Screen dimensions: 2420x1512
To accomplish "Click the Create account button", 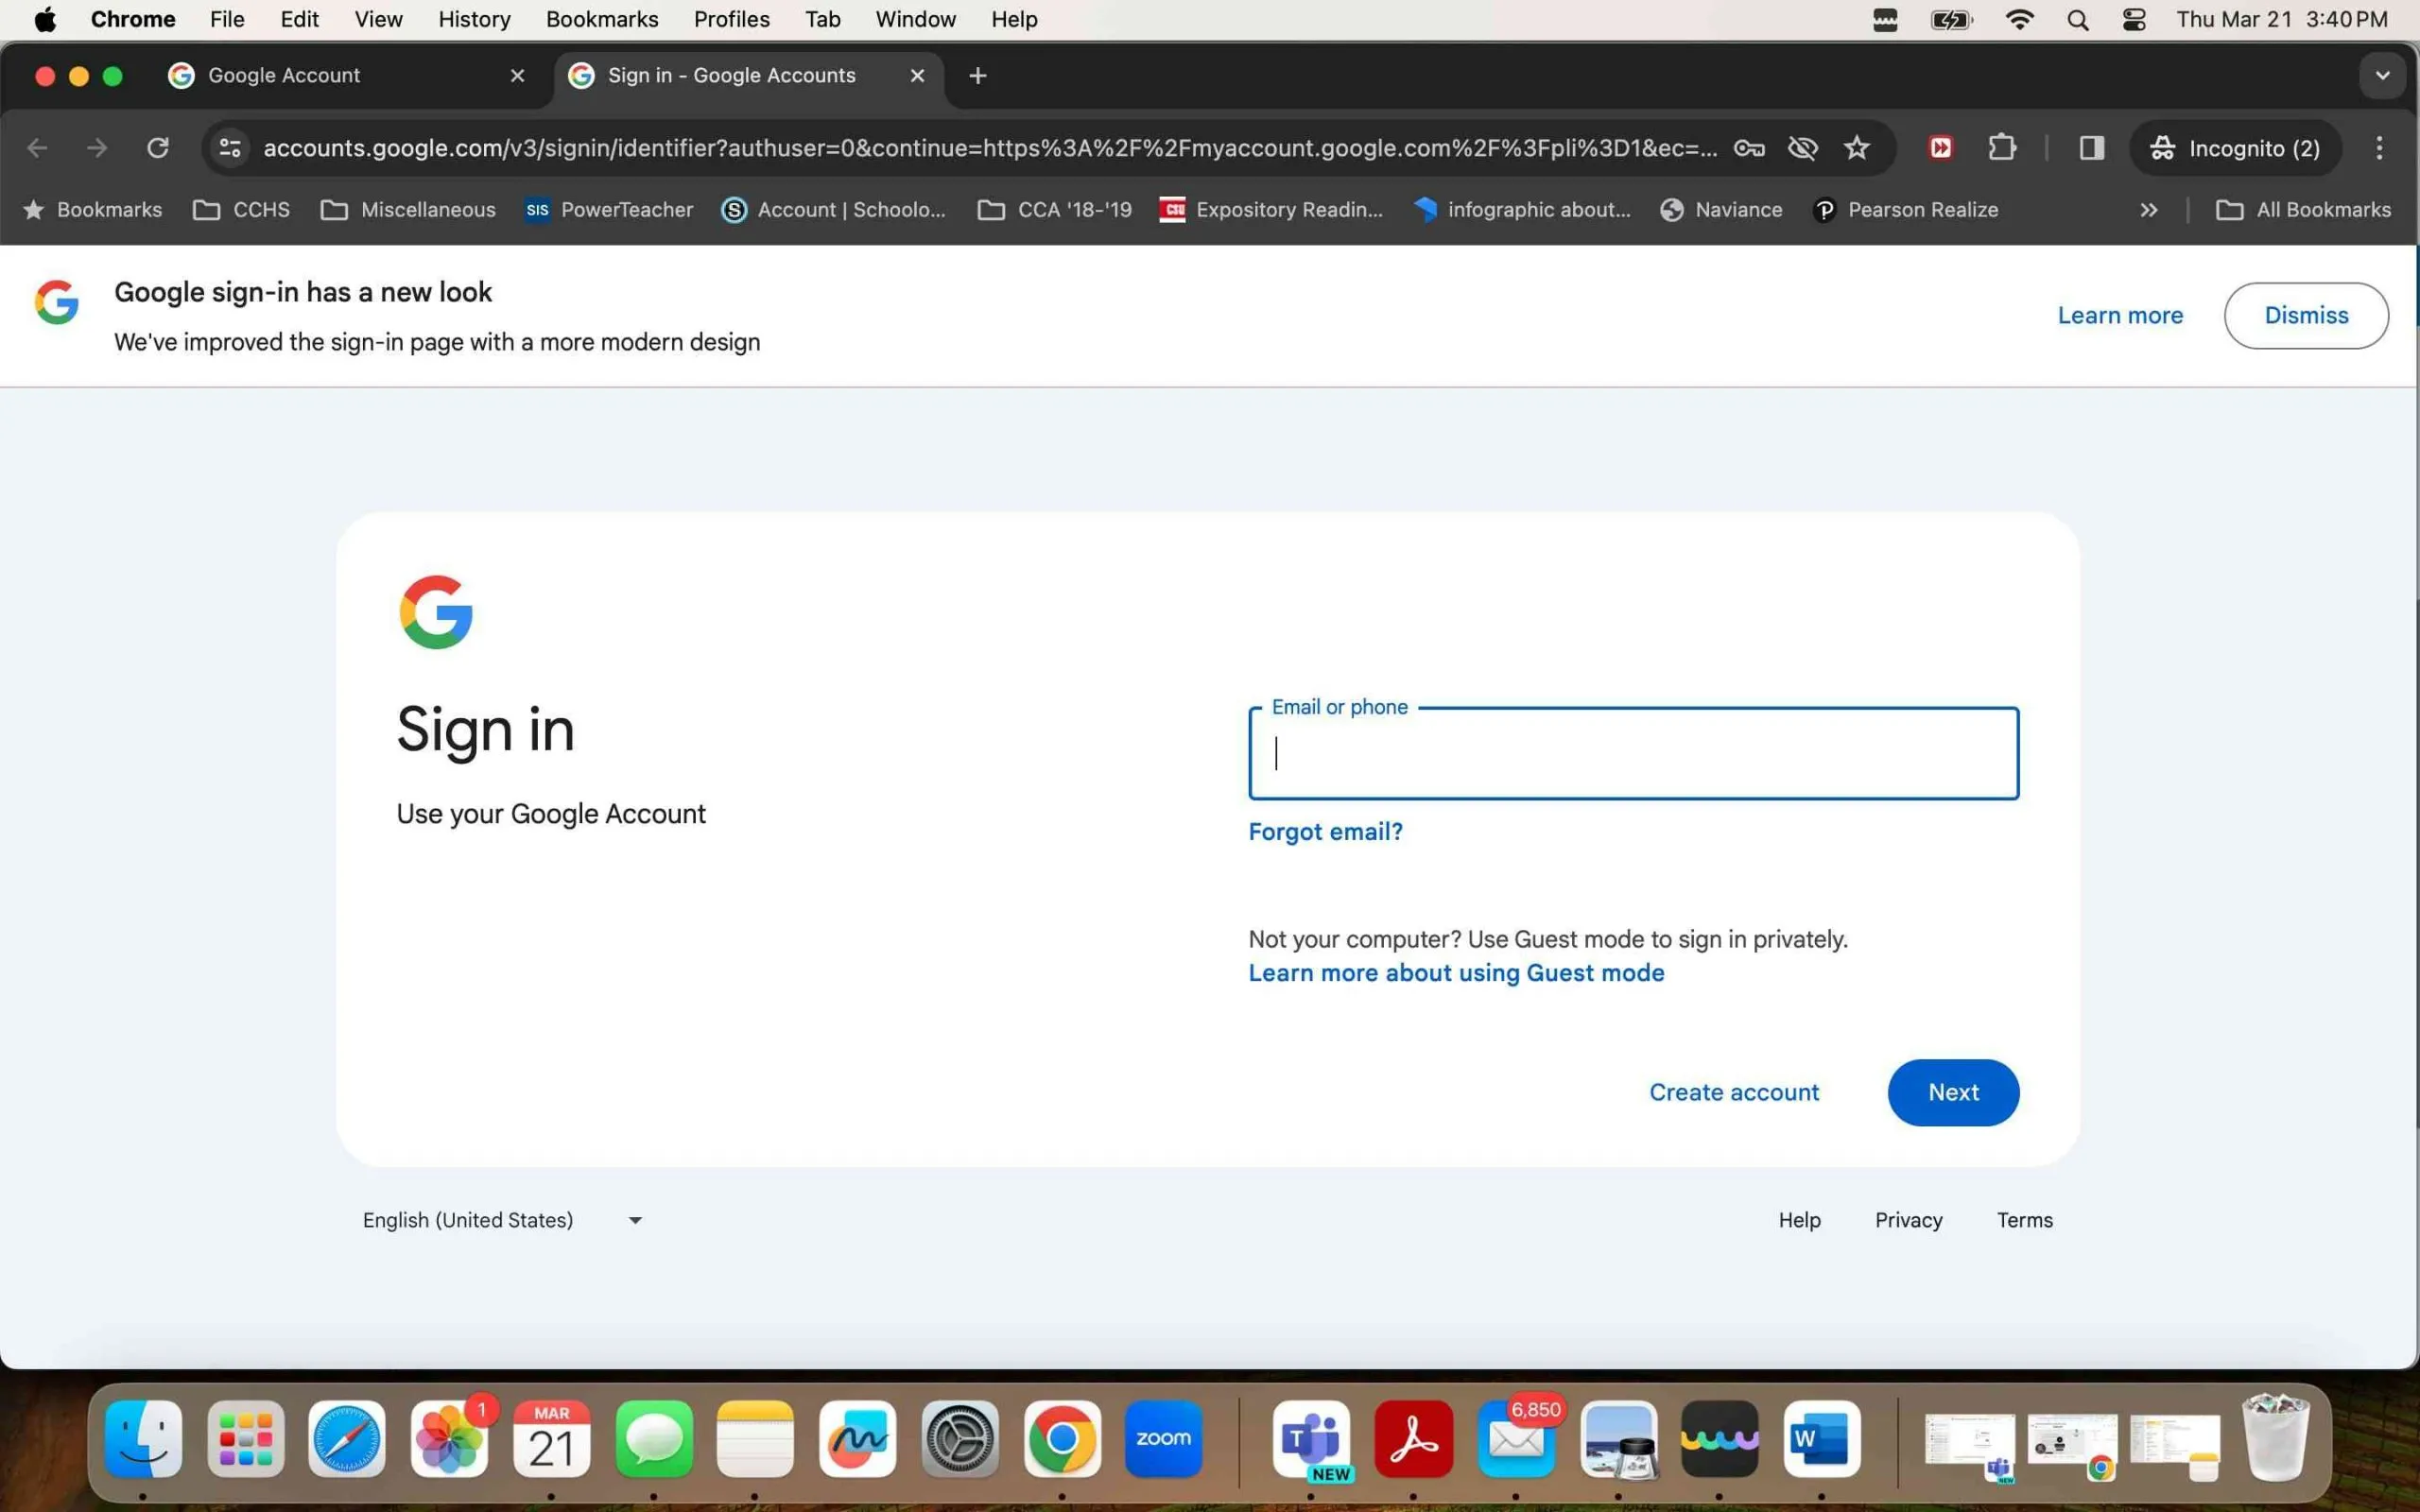I will [x=1734, y=1092].
